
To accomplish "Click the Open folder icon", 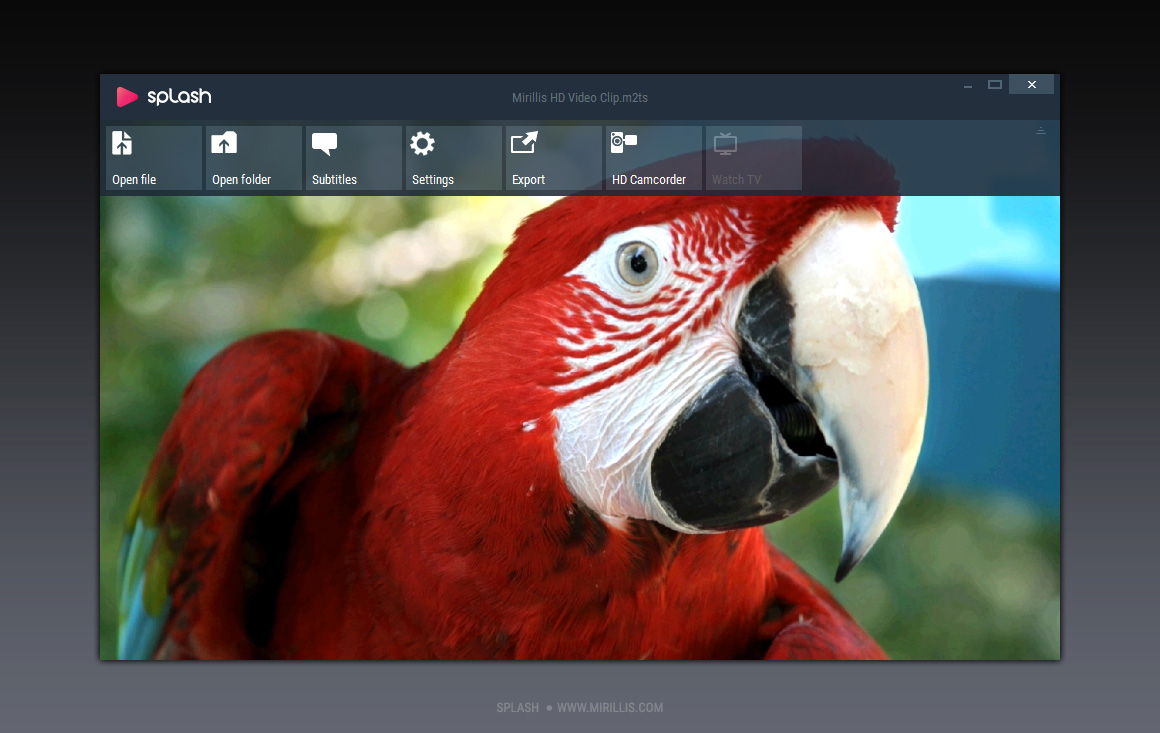I will pyautogui.click(x=224, y=143).
